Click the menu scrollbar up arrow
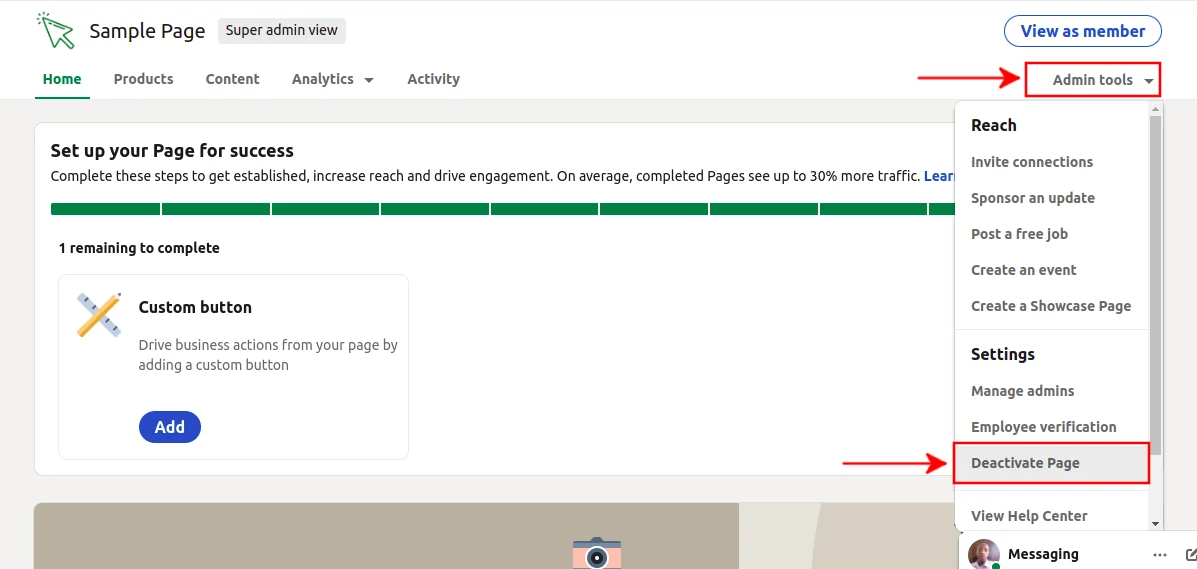This screenshot has width=1197, height=569. coord(1155,108)
